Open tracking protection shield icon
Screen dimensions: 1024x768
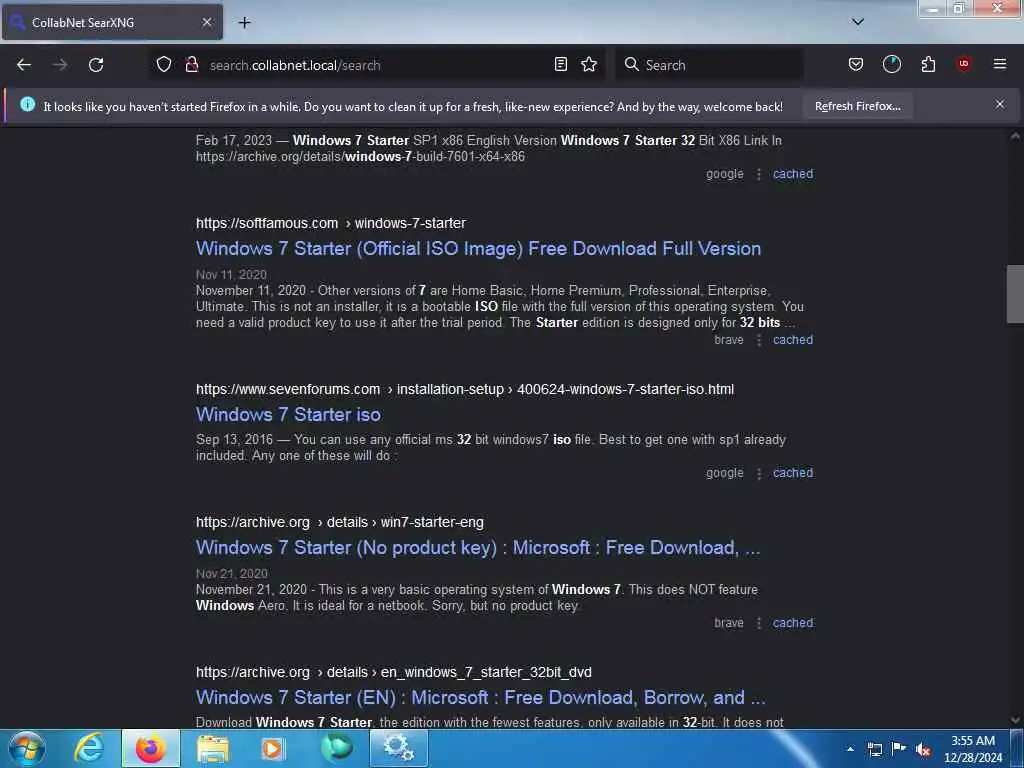click(x=164, y=65)
